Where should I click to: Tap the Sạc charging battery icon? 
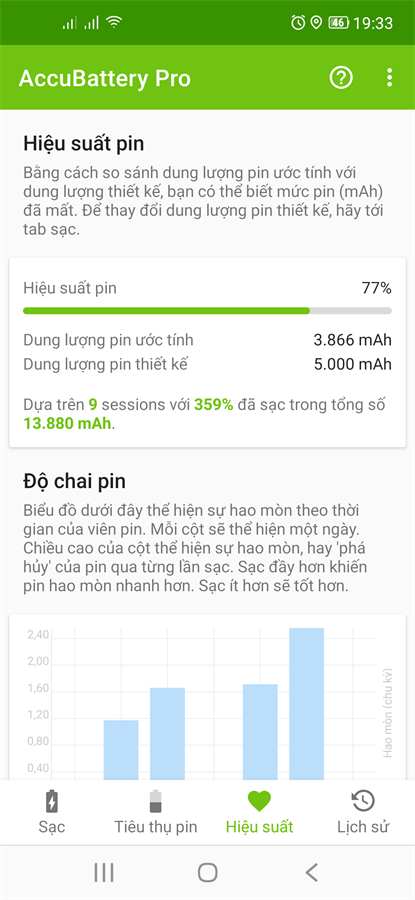(x=52, y=801)
